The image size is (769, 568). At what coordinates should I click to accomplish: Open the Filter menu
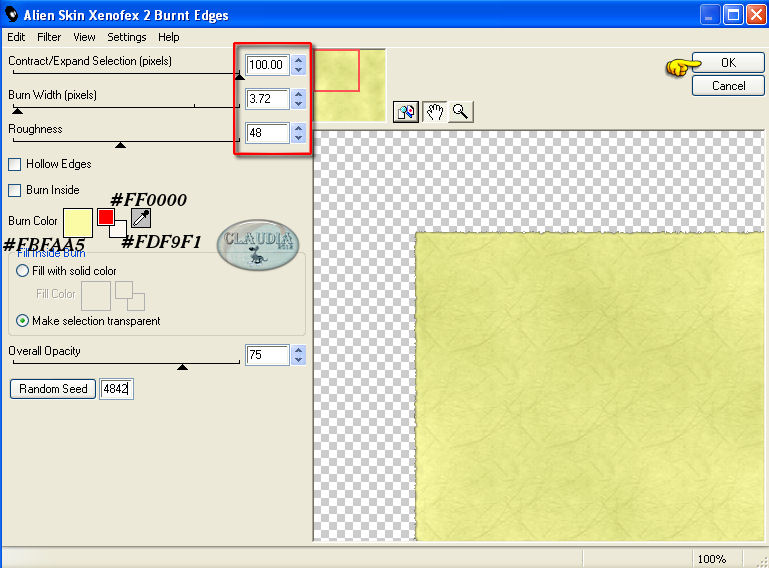click(49, 37)
